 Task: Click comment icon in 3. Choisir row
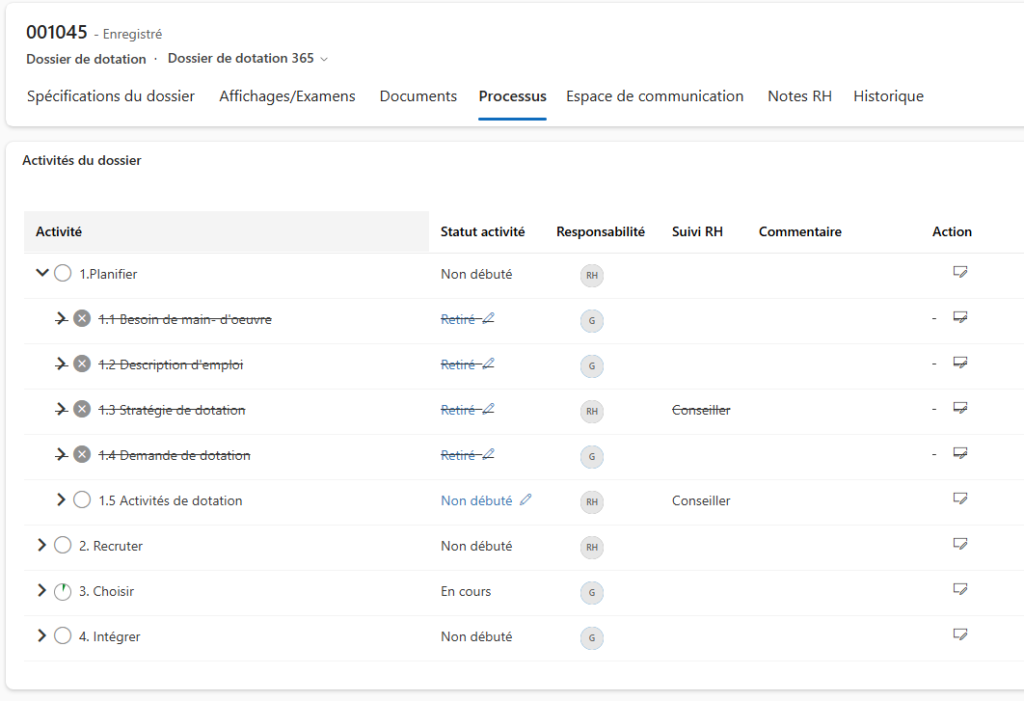click(x=960, y=590)
